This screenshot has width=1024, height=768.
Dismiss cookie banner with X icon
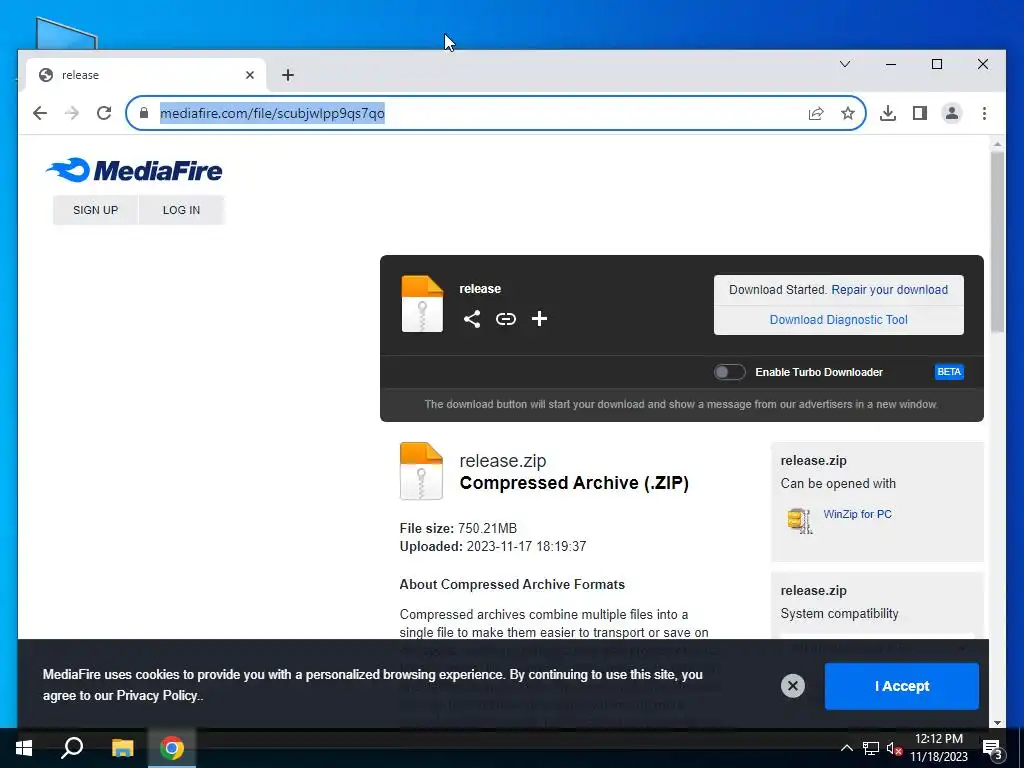793,686
